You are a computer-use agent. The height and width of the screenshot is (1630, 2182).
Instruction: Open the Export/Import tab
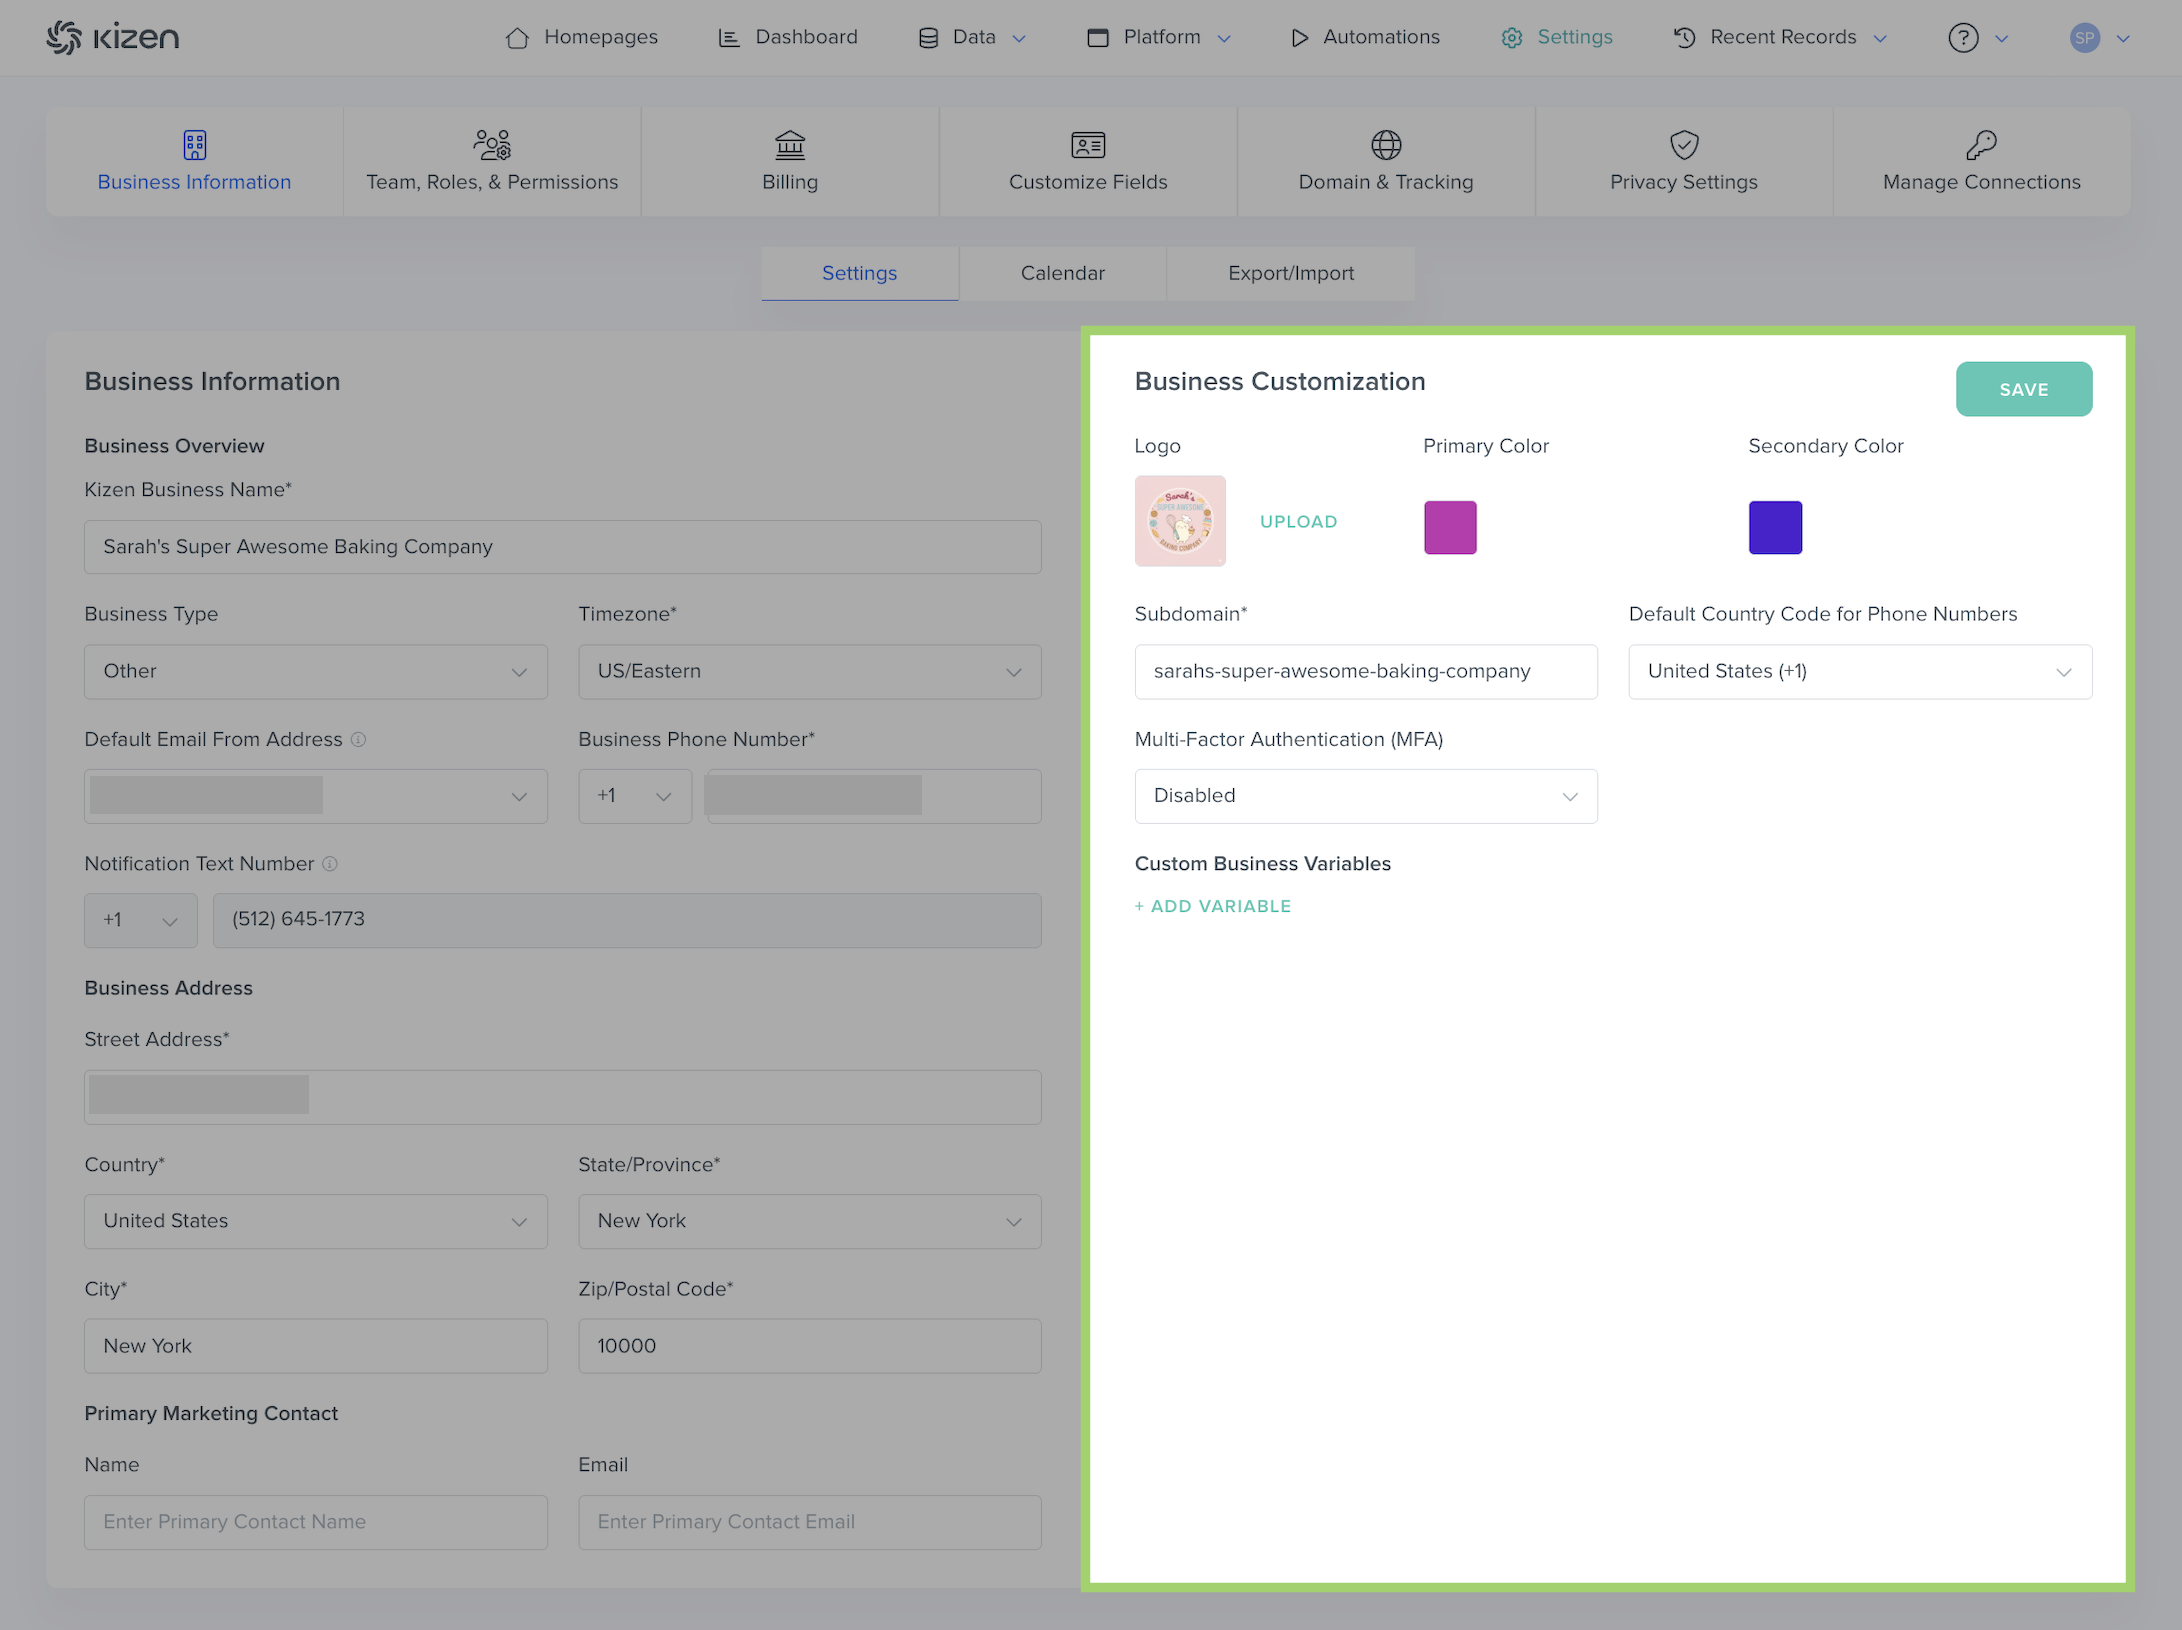click(x=1290, y=273)
